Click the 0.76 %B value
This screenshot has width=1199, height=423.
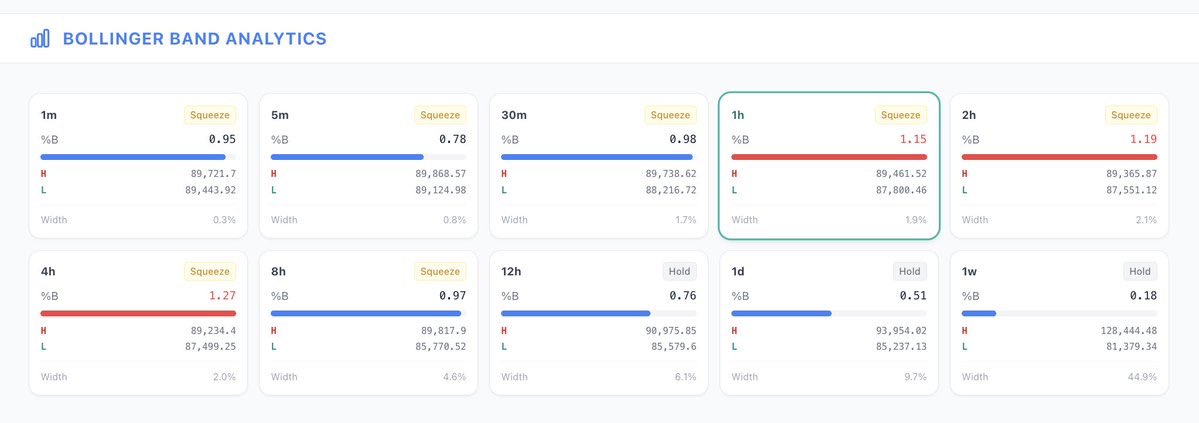tap(683, 295)
